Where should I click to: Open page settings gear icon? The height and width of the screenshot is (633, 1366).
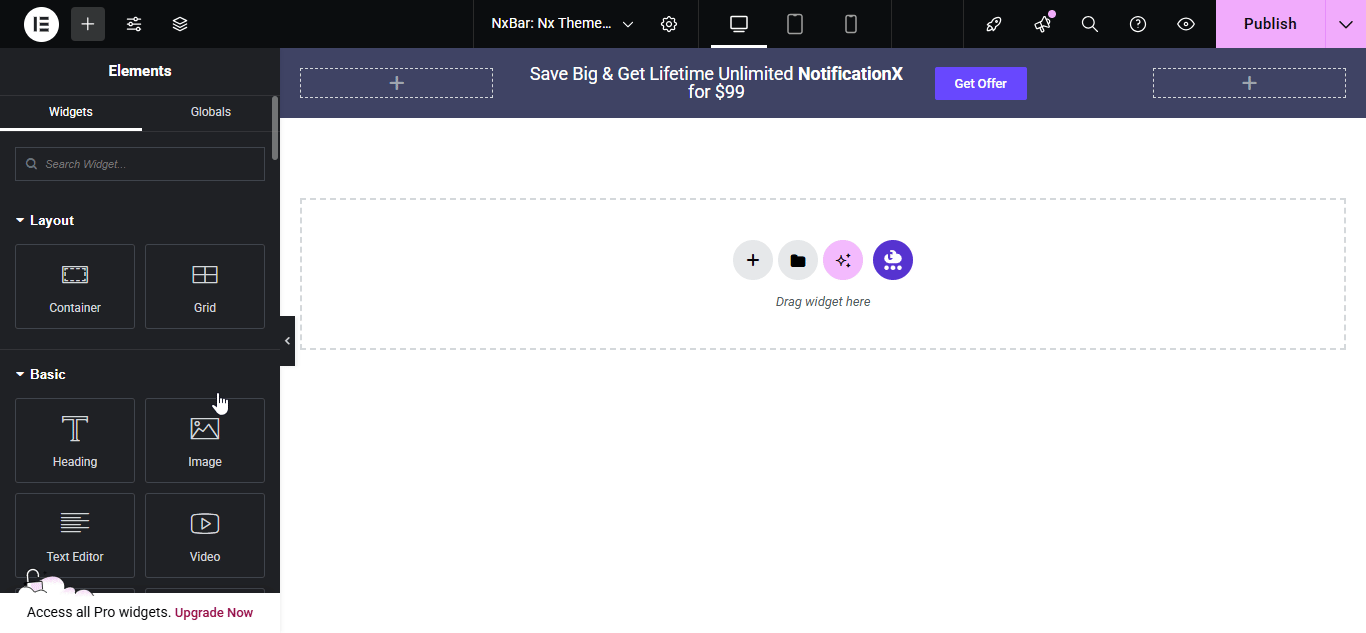tap(669, 24)
